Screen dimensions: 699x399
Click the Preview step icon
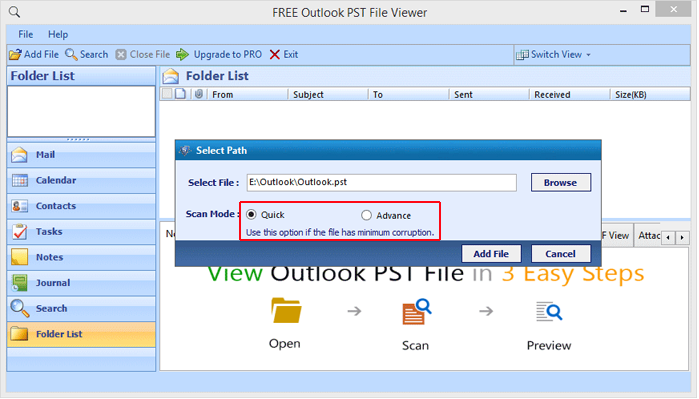(549, 312)
